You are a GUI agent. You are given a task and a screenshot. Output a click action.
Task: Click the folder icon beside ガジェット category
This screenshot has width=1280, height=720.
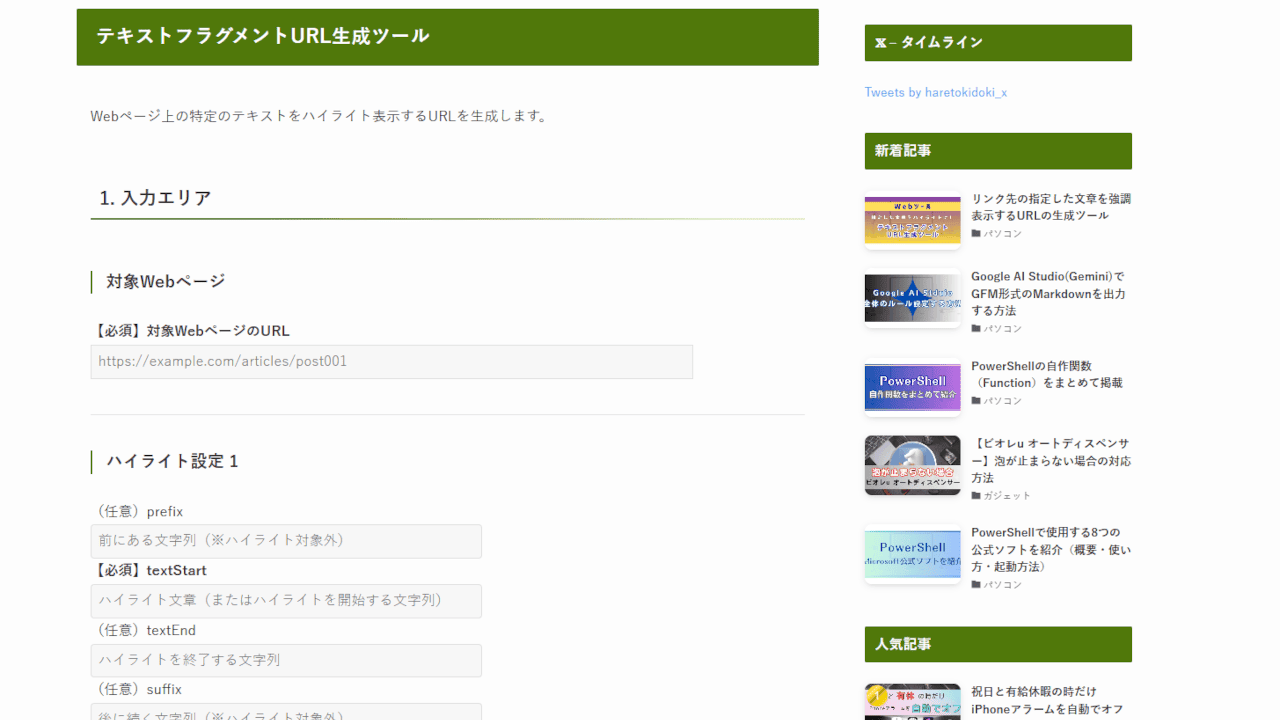pyautogui.click(x=976, y=496)
